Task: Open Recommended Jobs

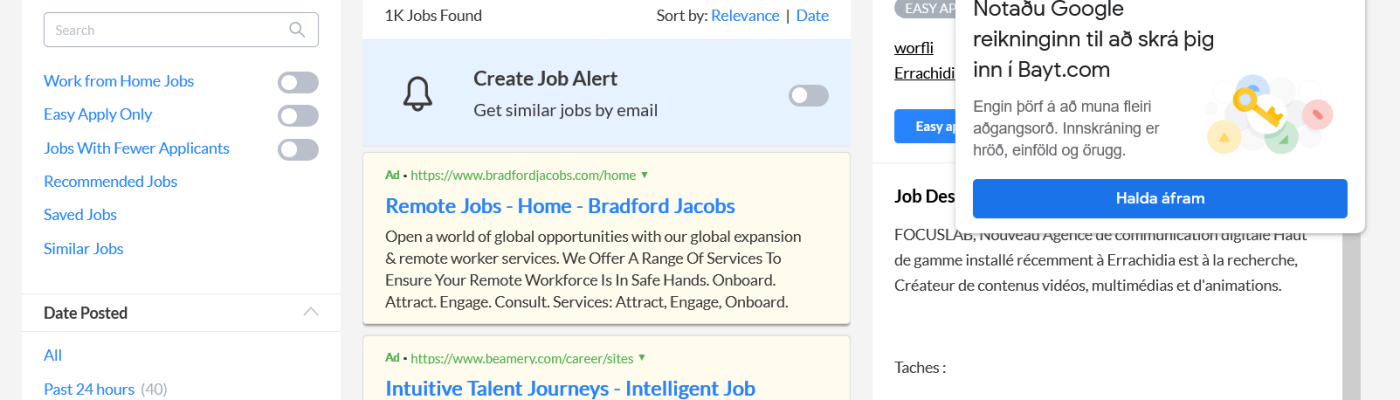Action: (x=110, y=181)
